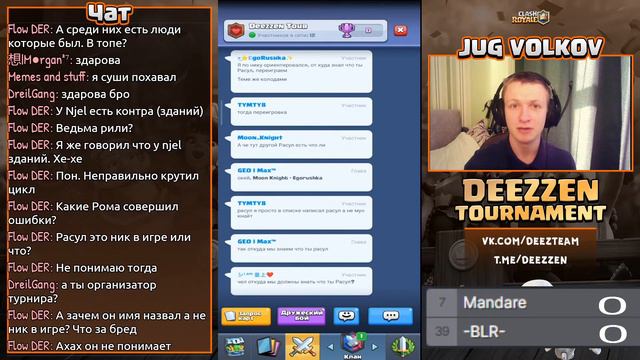Switch to the Cards collection tab
640x360 pixels.
[x=268, y=347]
